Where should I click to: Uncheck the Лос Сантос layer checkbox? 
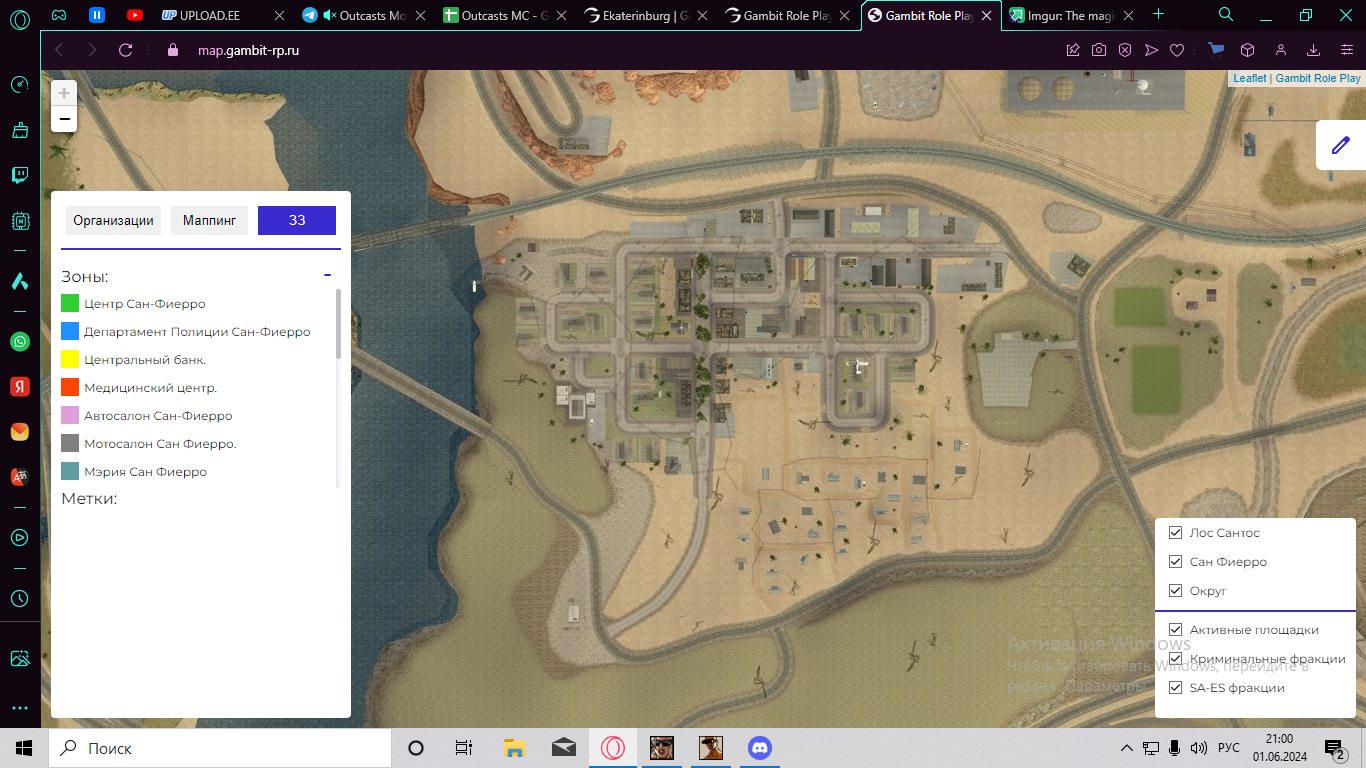click(x=1176, y=533)
